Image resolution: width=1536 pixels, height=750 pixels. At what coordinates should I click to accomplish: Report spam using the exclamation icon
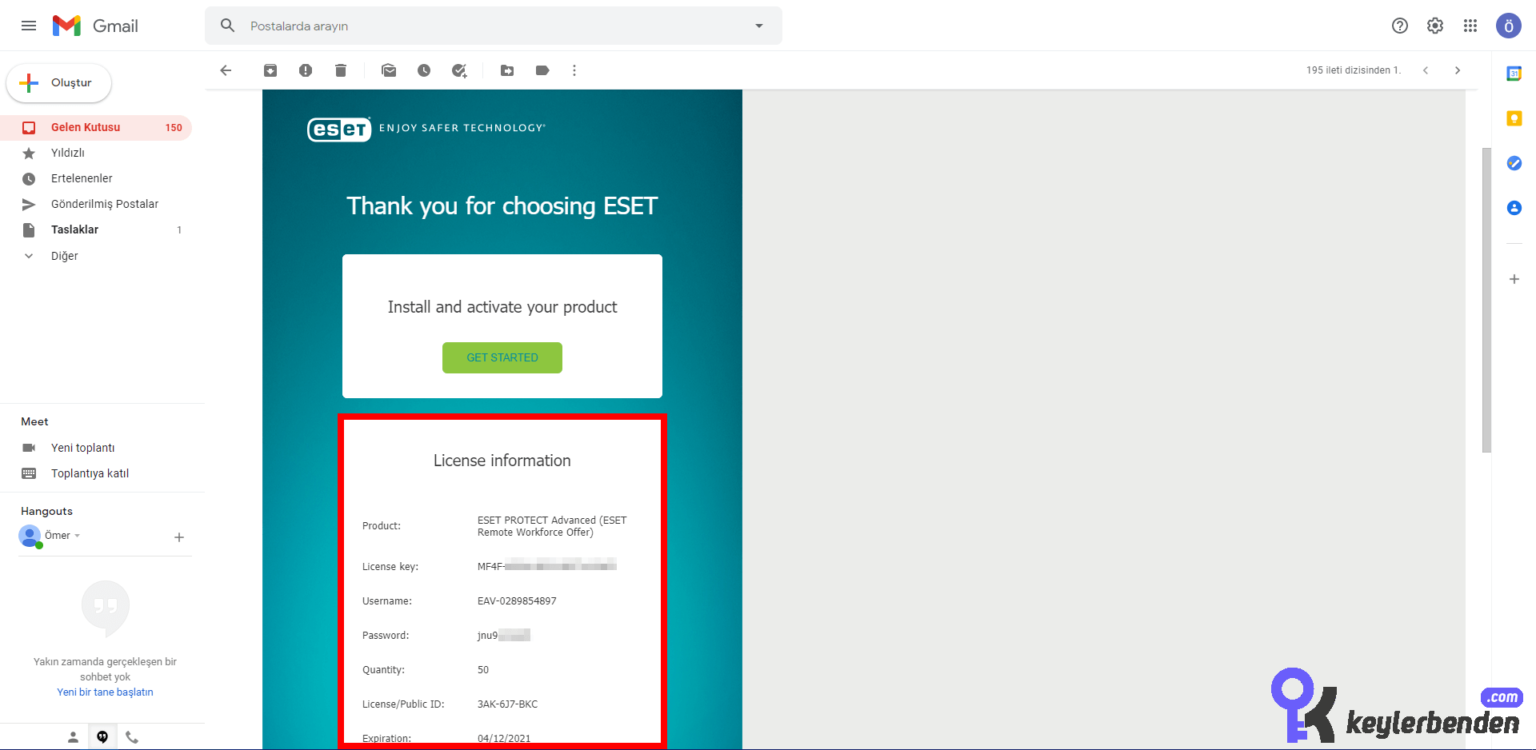click(x=305, y=70)
